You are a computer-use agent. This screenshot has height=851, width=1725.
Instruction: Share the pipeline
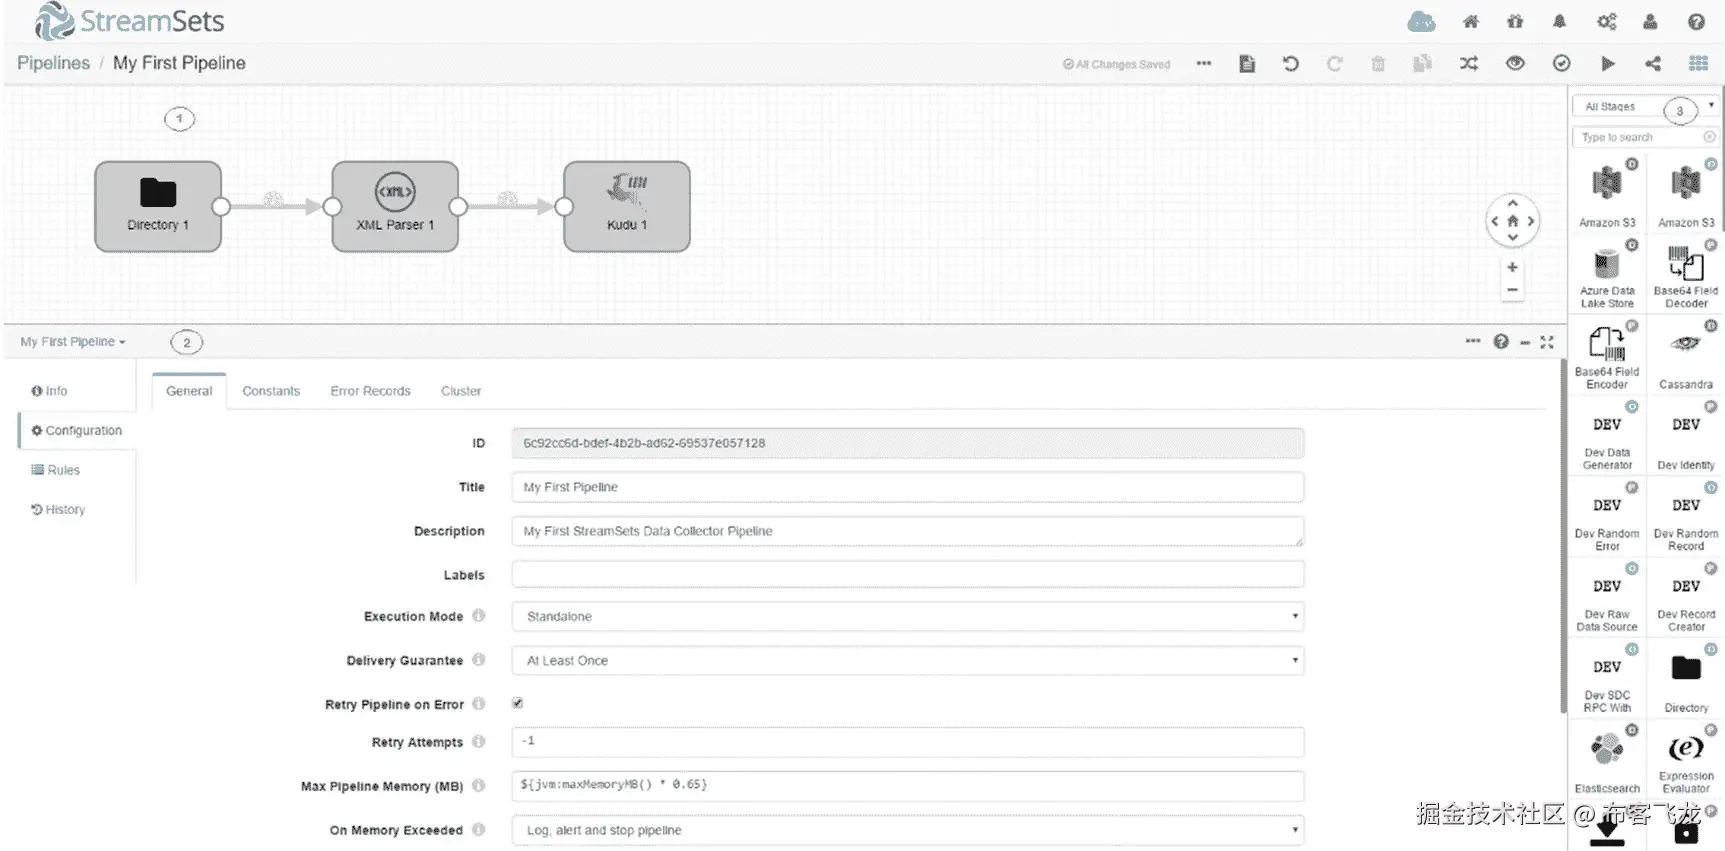click(x=1653, y=63)
